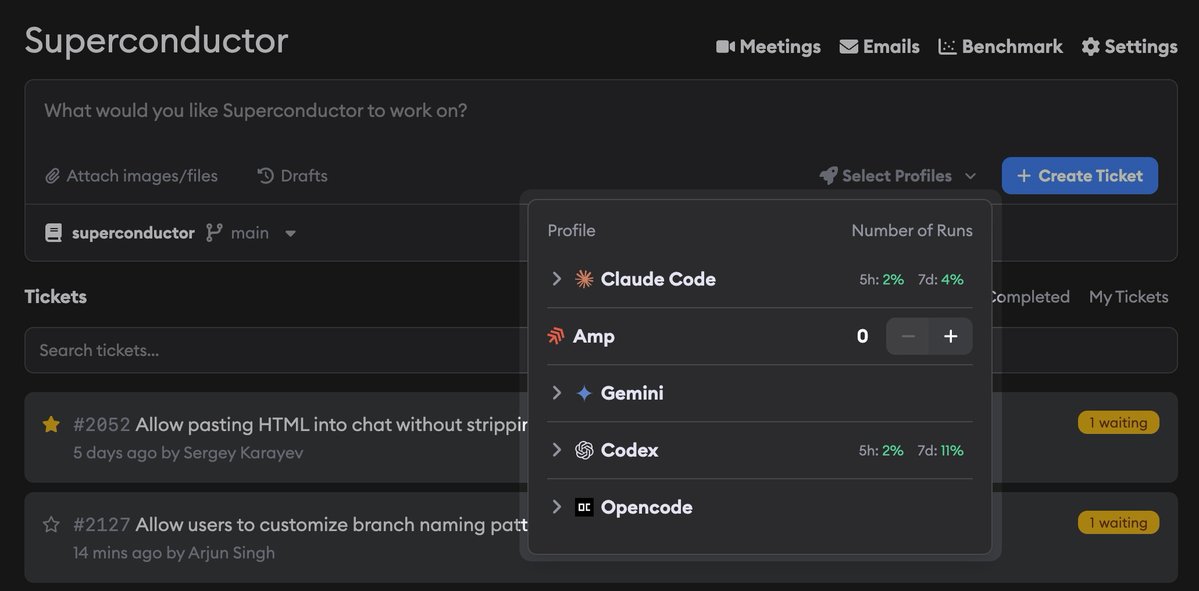Click the Gemini sparkle icon
Screen dimensions: 1199x591
click(x=584, y=393)
